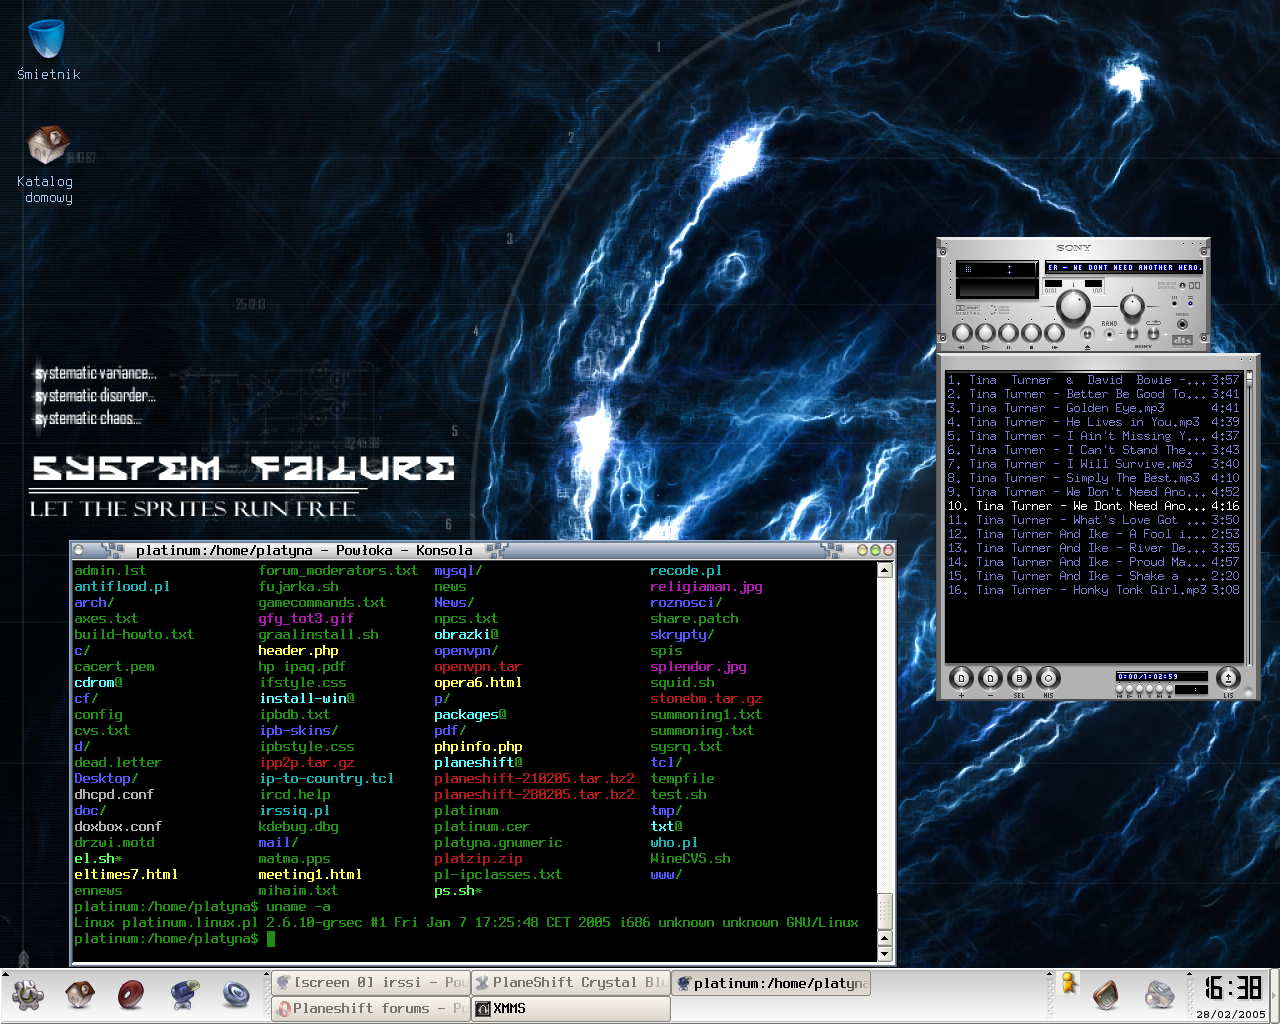The width and height of the screenshot is (1280, 1024).
Task: Toggle the RAND shuffle button in XMMS
Action: [x=1109, y=334]
